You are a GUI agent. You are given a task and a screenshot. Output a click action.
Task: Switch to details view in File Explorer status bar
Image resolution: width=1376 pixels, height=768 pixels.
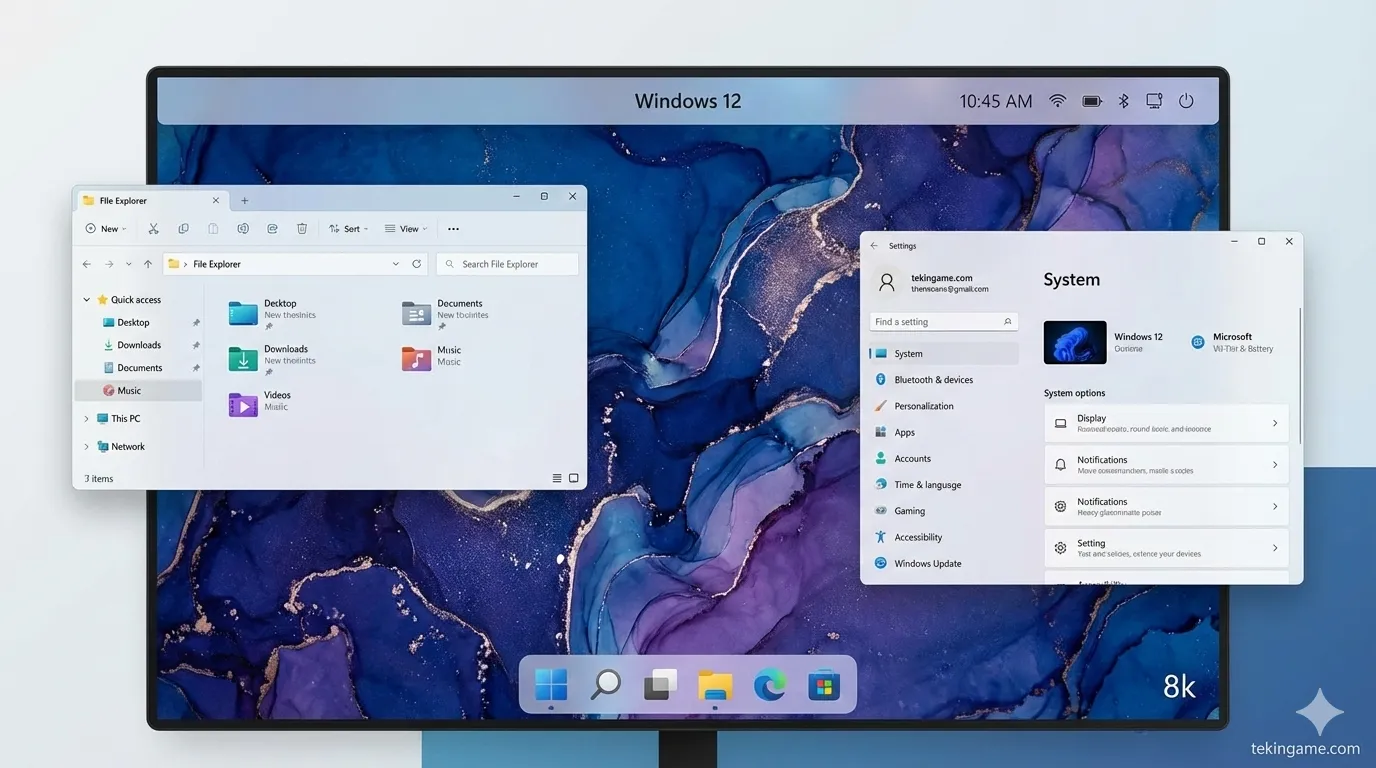coord(557,479)
